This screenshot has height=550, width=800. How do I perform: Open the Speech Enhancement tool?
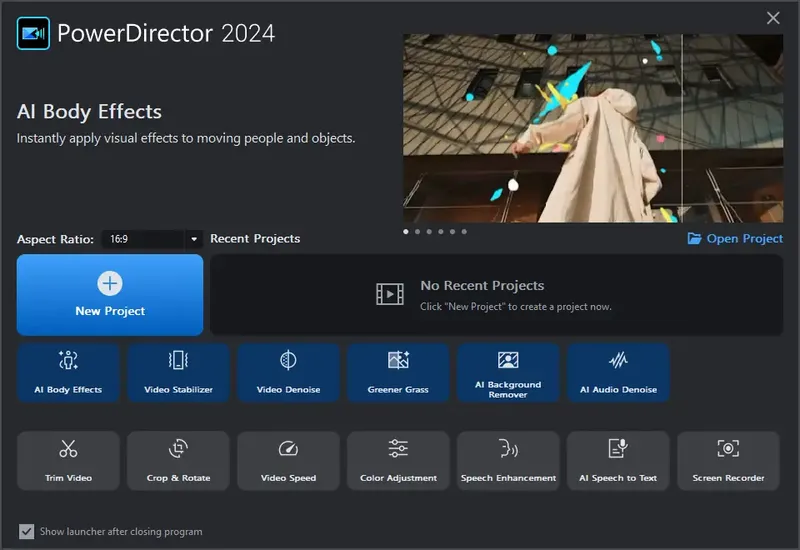(x=508, y=461)
